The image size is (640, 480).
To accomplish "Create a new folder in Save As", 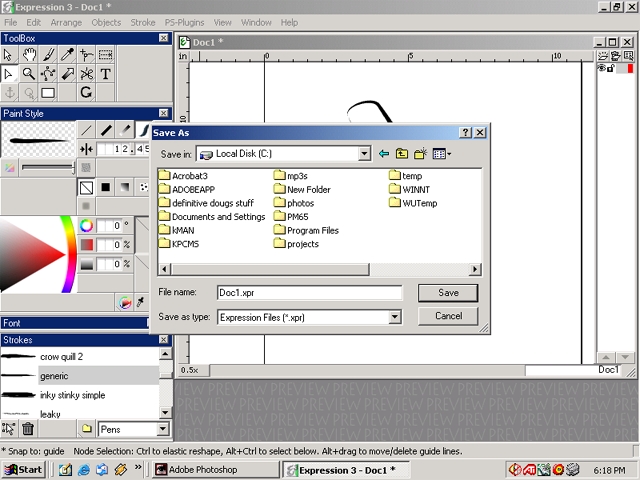I will pyautogui.click(x=420, y=154).
